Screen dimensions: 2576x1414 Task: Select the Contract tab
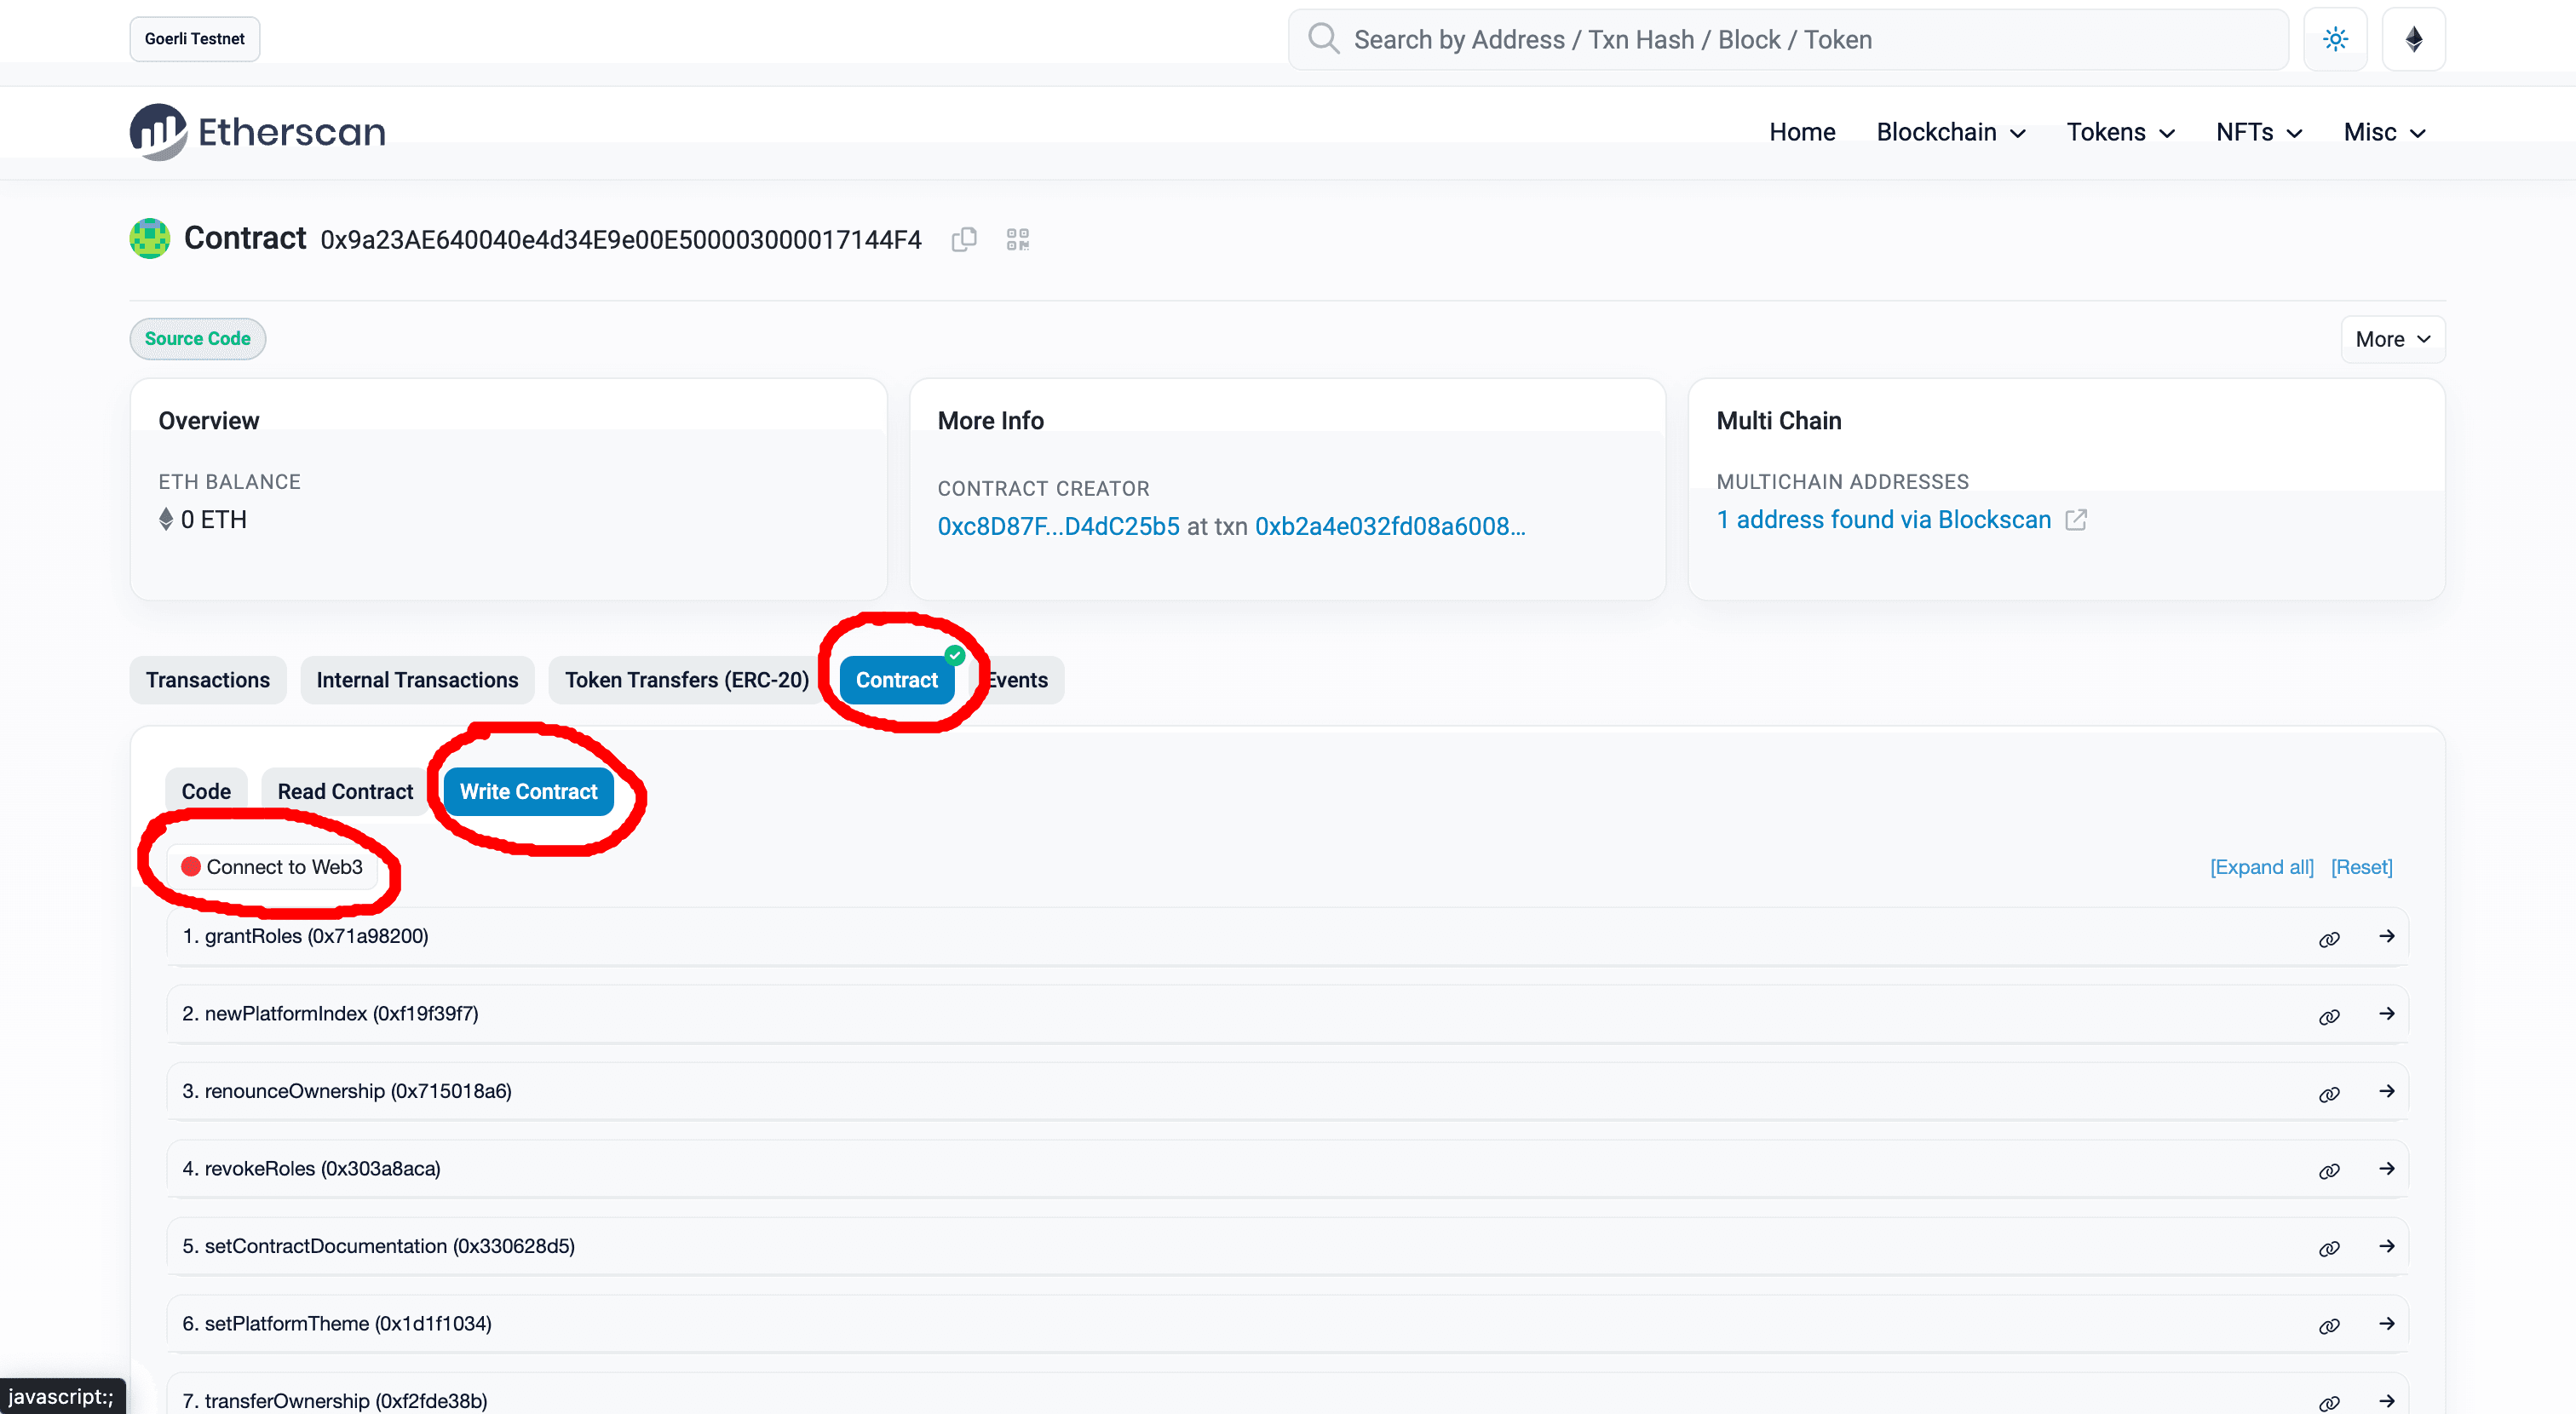896,680
